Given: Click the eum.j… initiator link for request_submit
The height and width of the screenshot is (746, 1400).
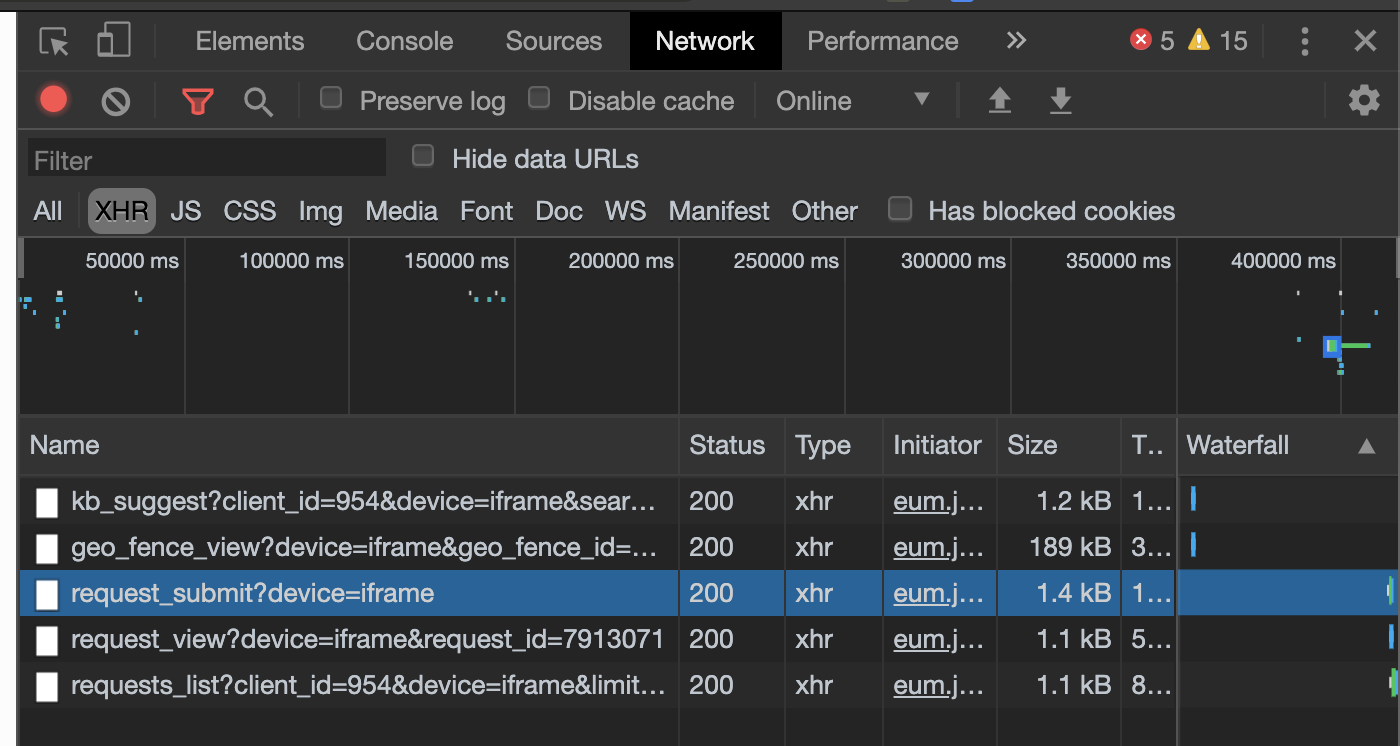Looking at the screenshot, I should click(x=937, y=593).
